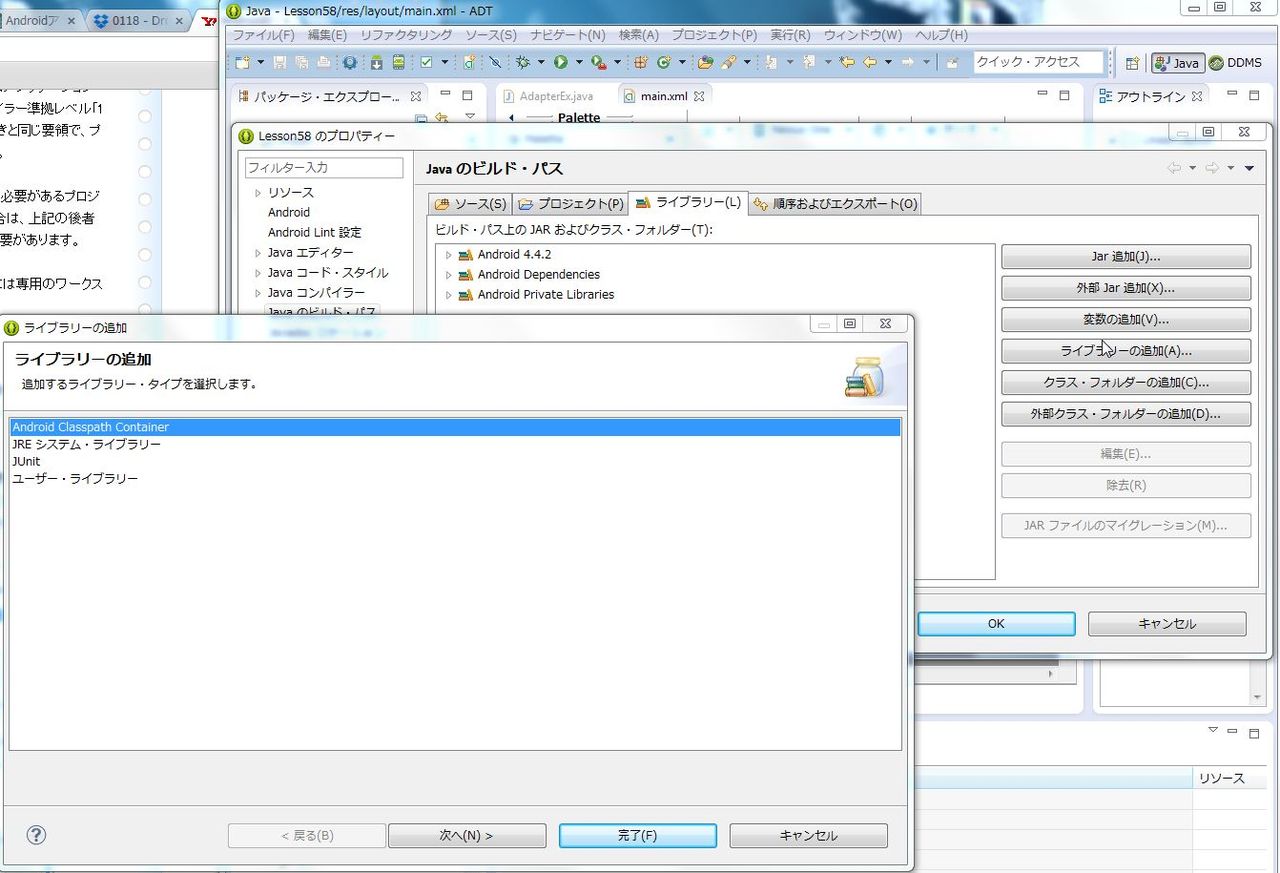1280x873 pixels.
Task: Open the New wizard dropdown arrow
Action: point(260,62)
